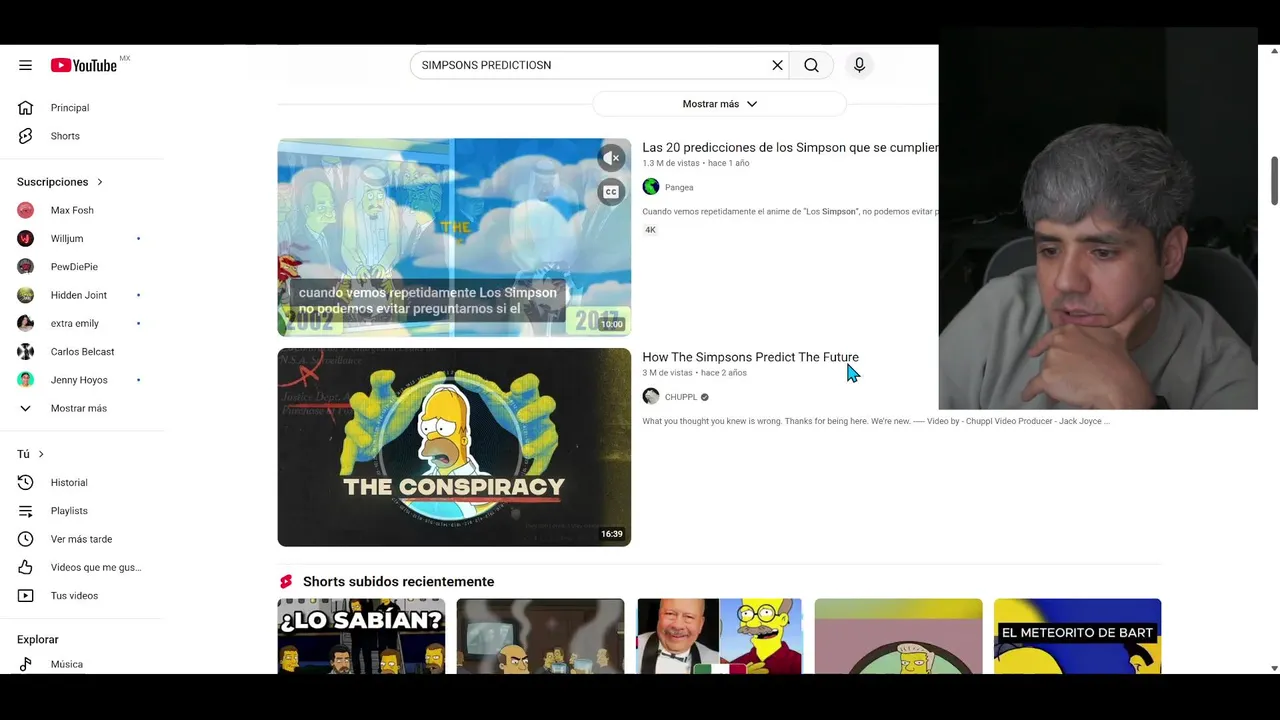This screenshot has height=720, width=1280.
Task: Click the Playlists list icon
Action: pyautogui.click(x=26, y=511)
